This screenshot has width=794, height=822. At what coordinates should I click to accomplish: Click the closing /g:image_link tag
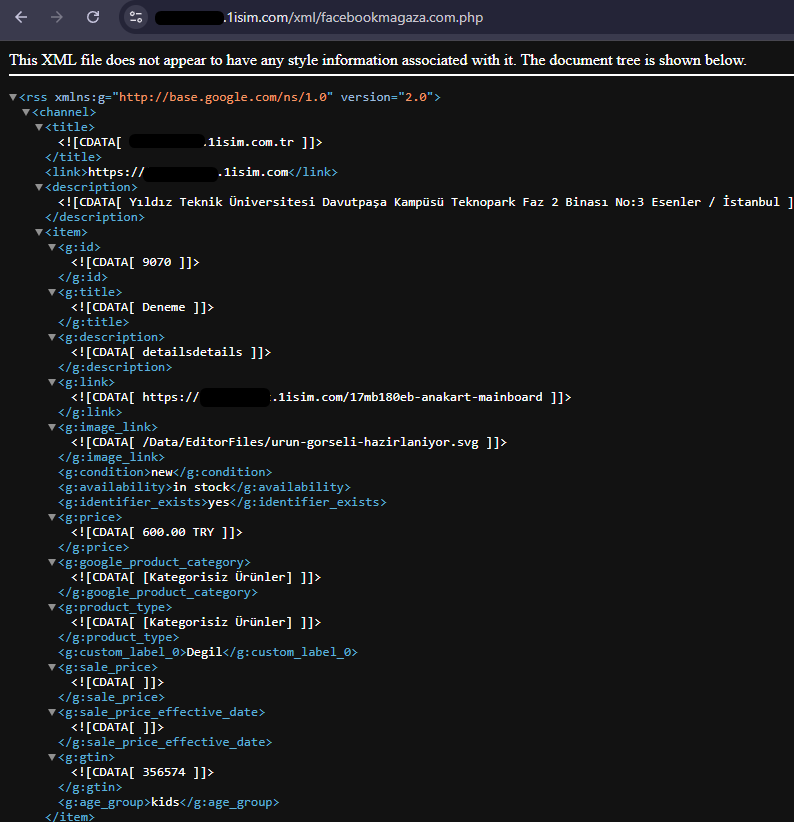click(111, 457)
